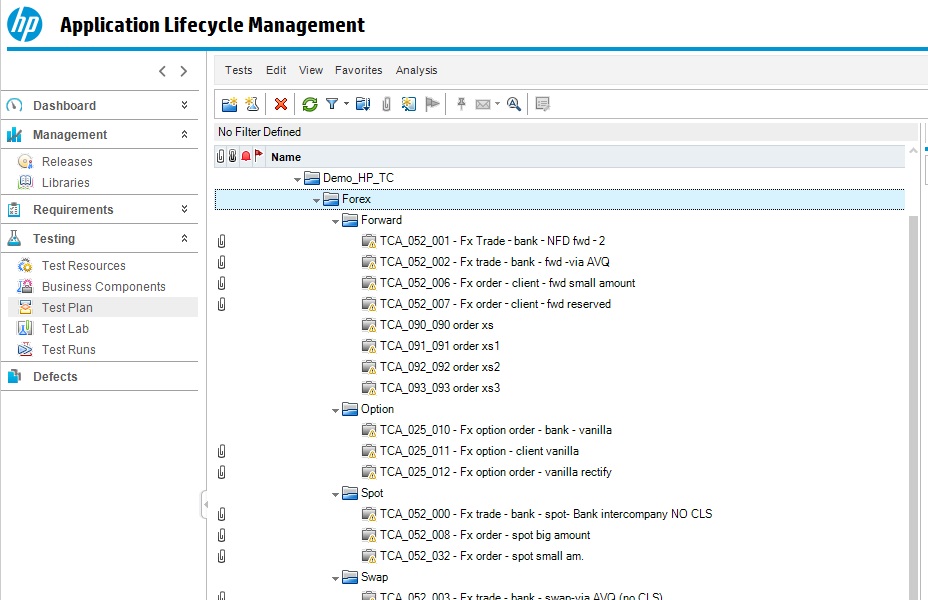Collapse the Forward folder arrow
Image resolution: width=928 pixels, height=600 pixels.
(335, 221)
